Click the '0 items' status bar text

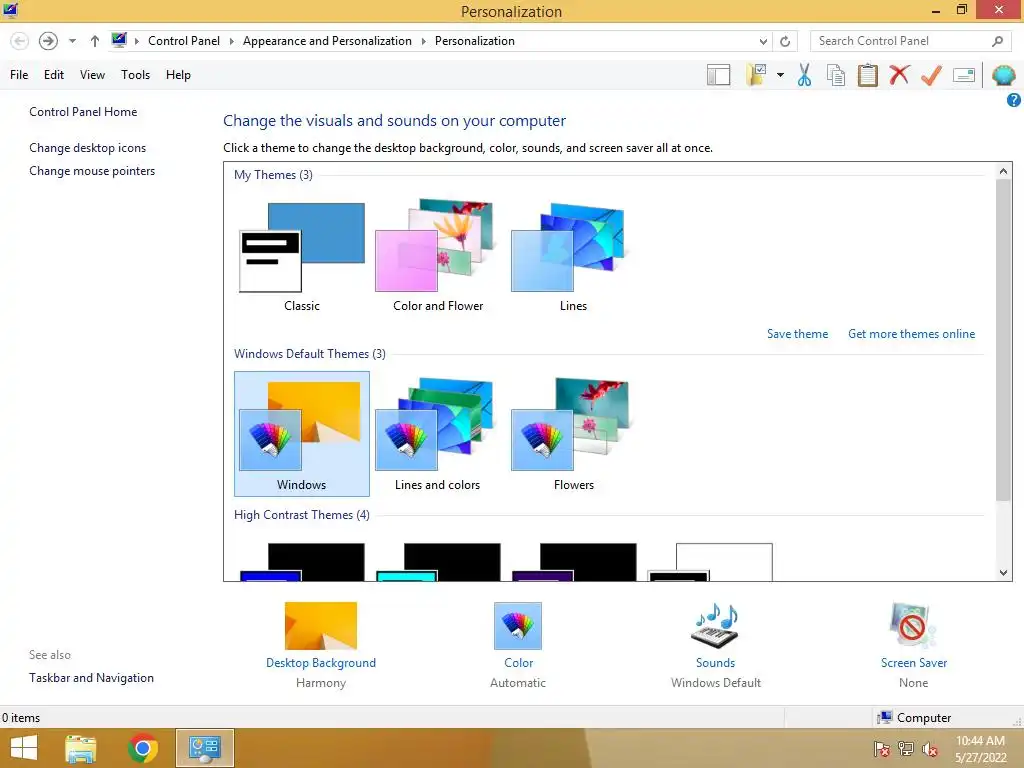point(21,718)
